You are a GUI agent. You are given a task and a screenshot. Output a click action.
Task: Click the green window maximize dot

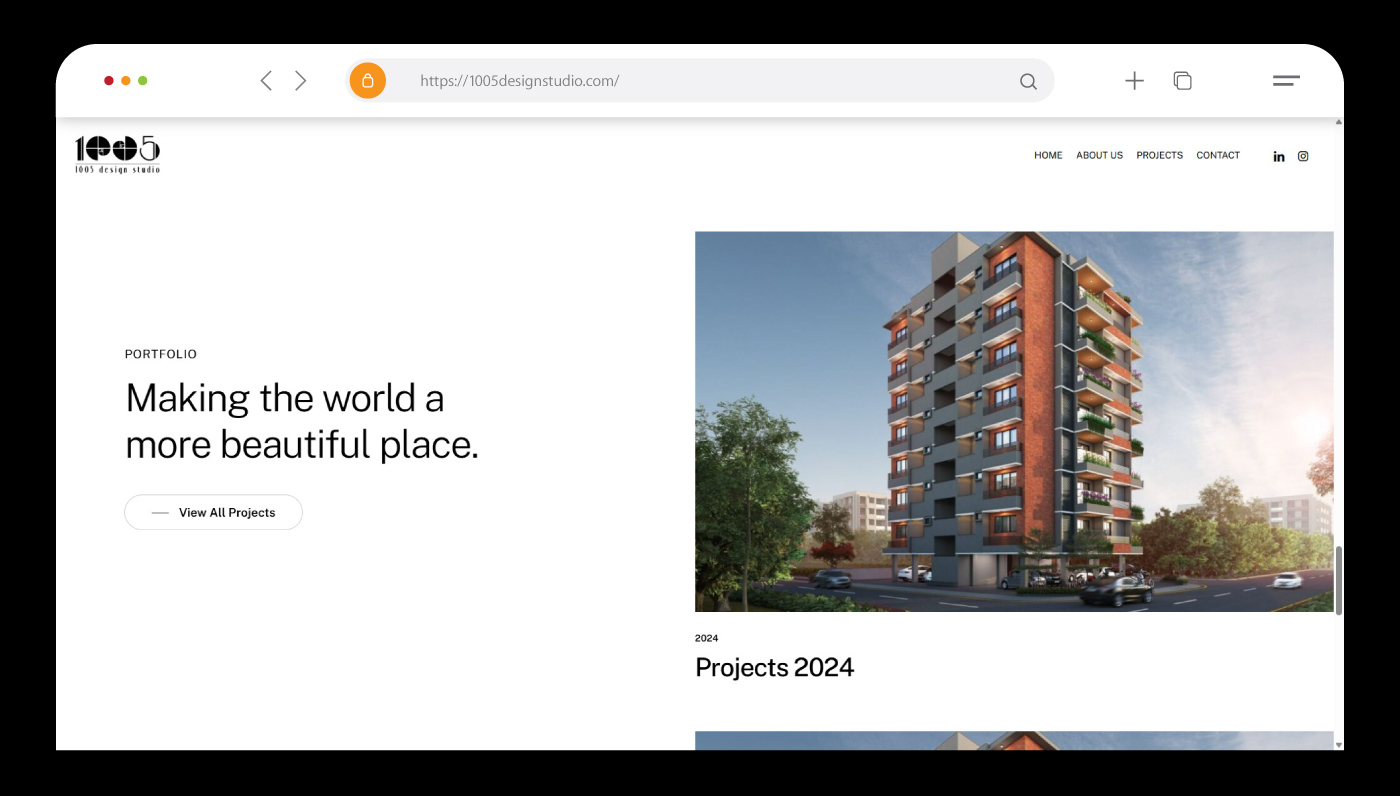143,81
